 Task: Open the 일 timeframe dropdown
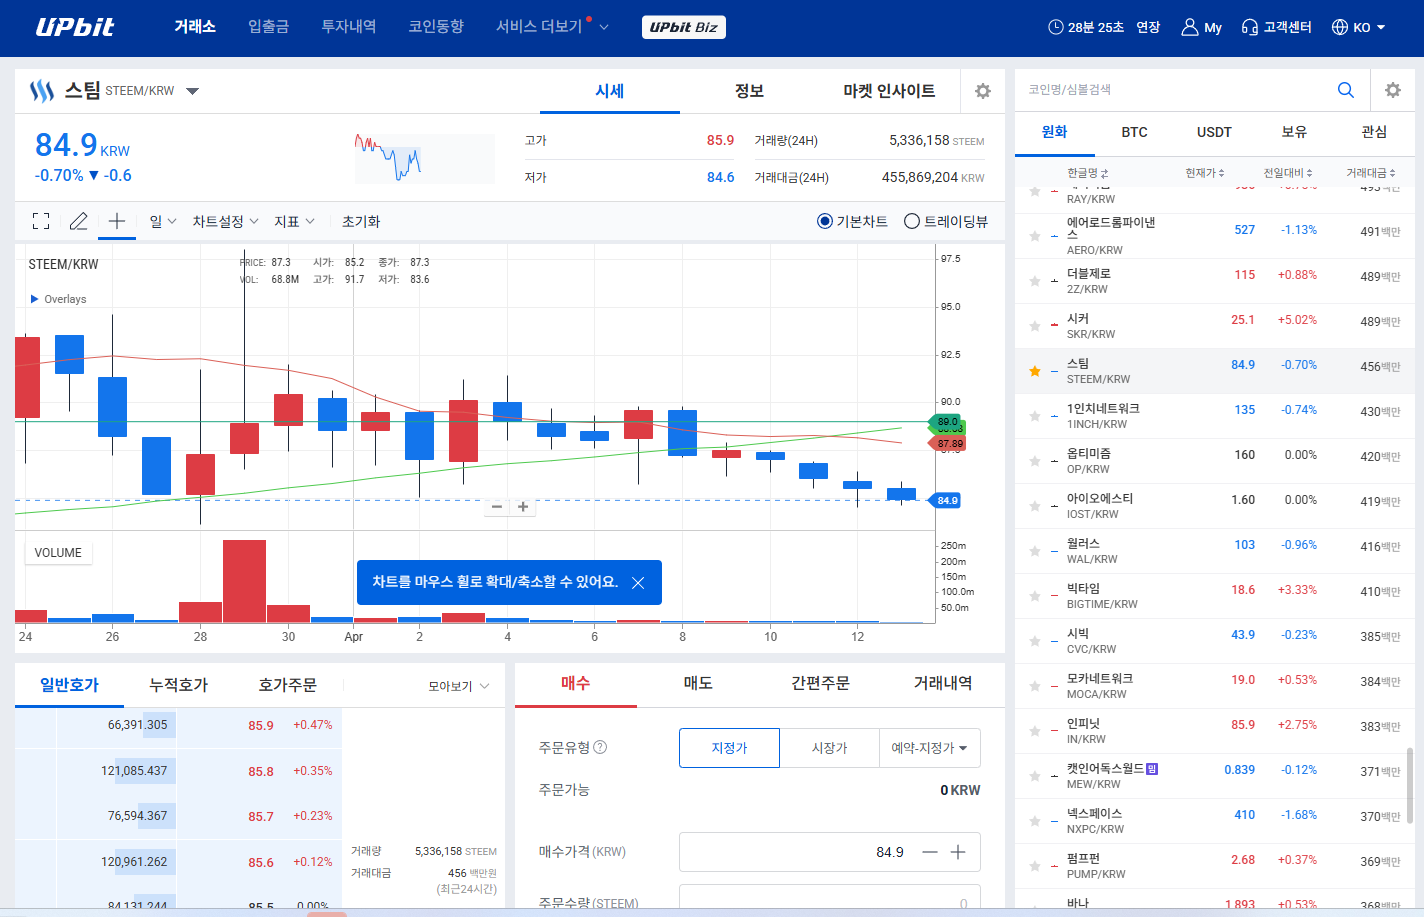[163, 221]
